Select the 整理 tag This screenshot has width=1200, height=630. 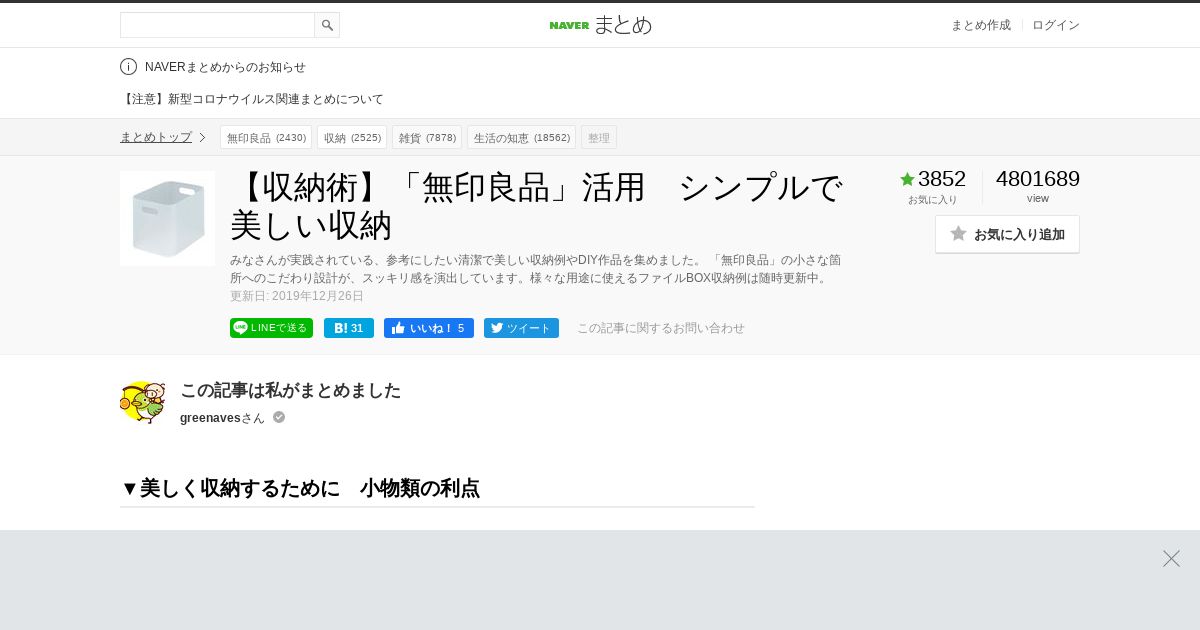599,137
